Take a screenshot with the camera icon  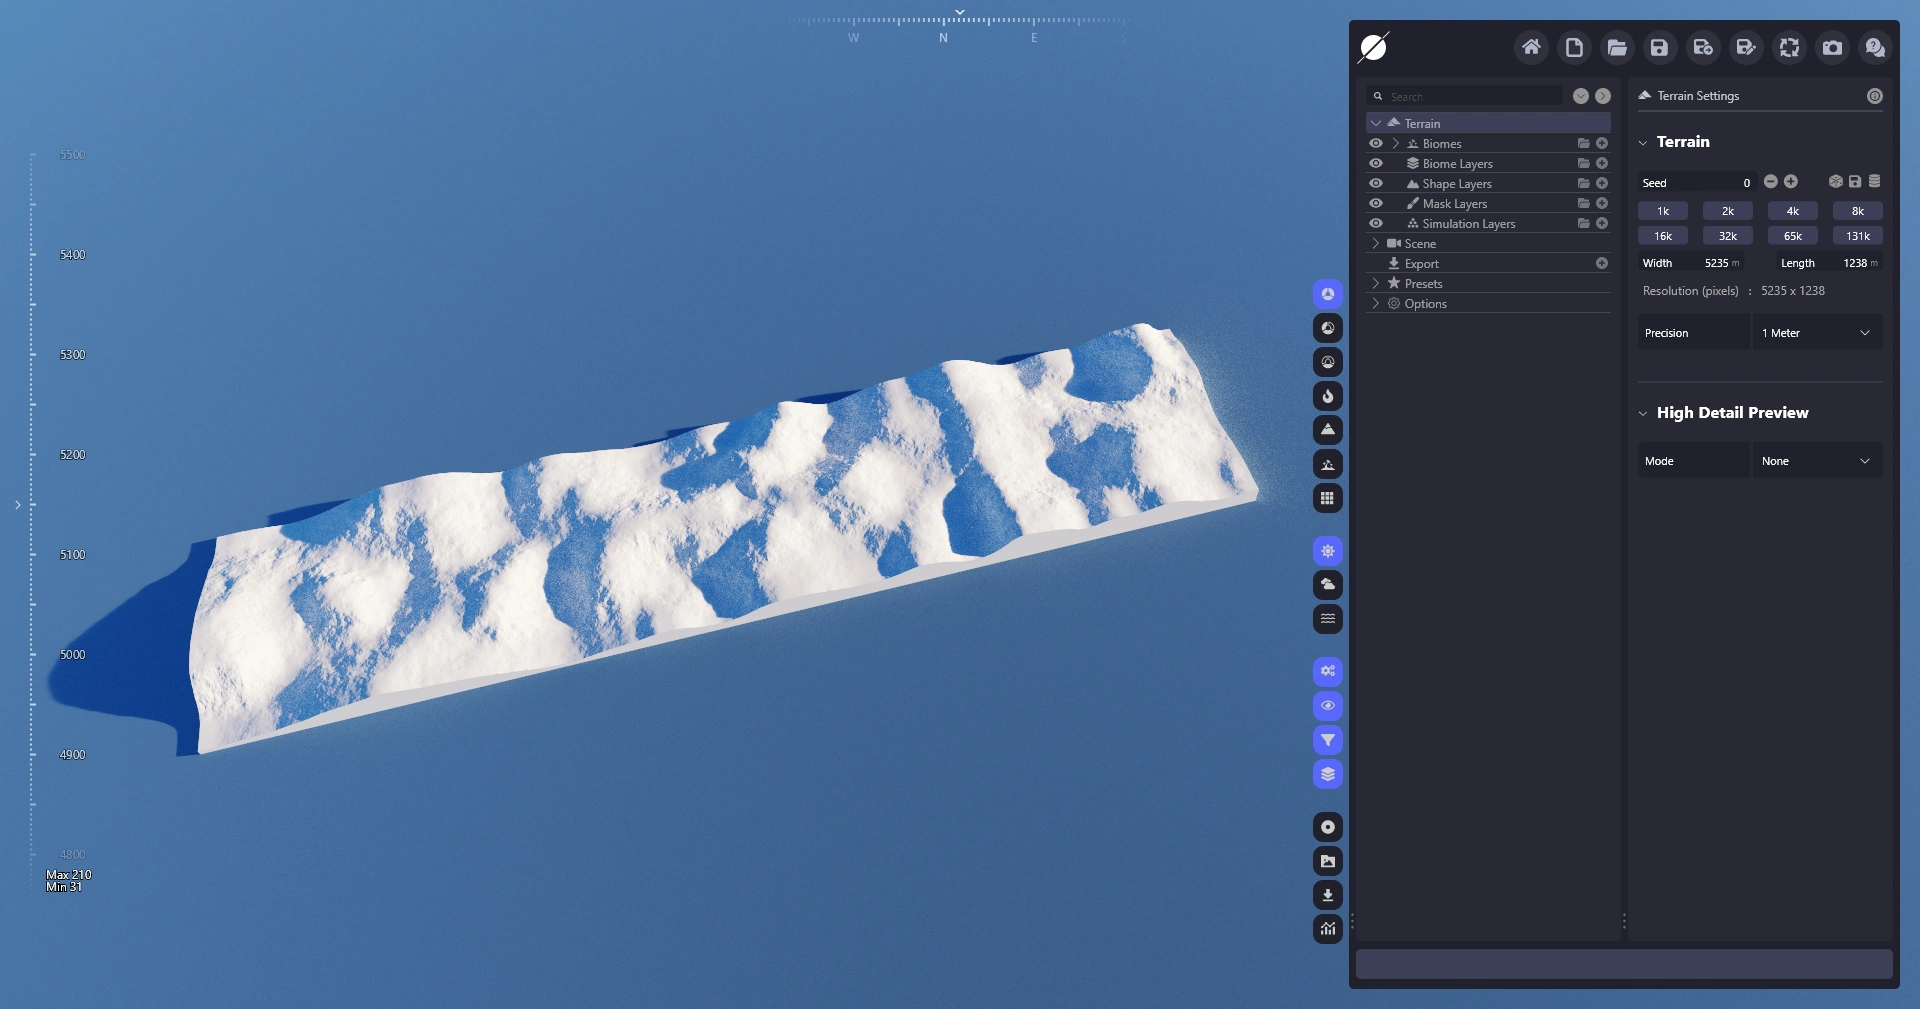point(1832,47)
